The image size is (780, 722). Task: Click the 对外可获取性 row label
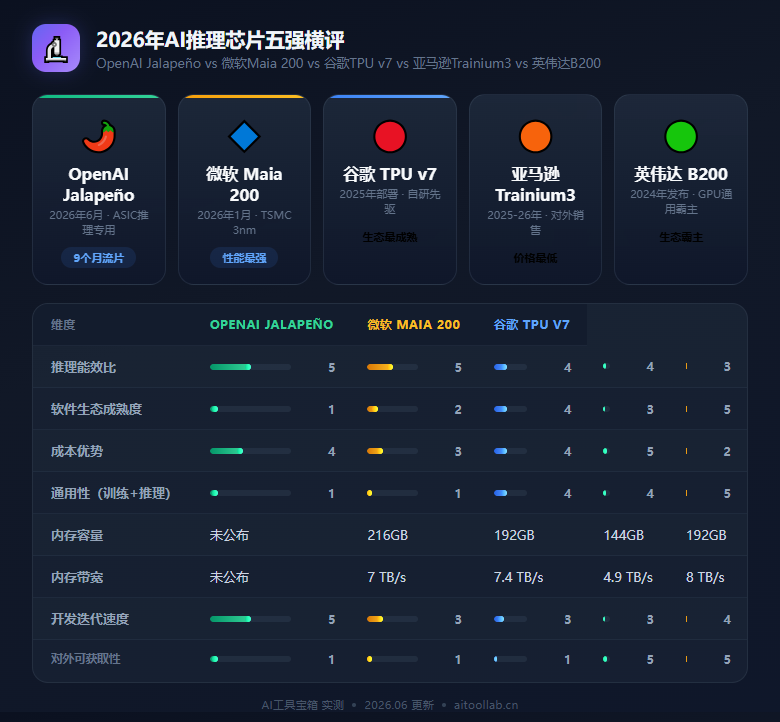click(86, 659)
